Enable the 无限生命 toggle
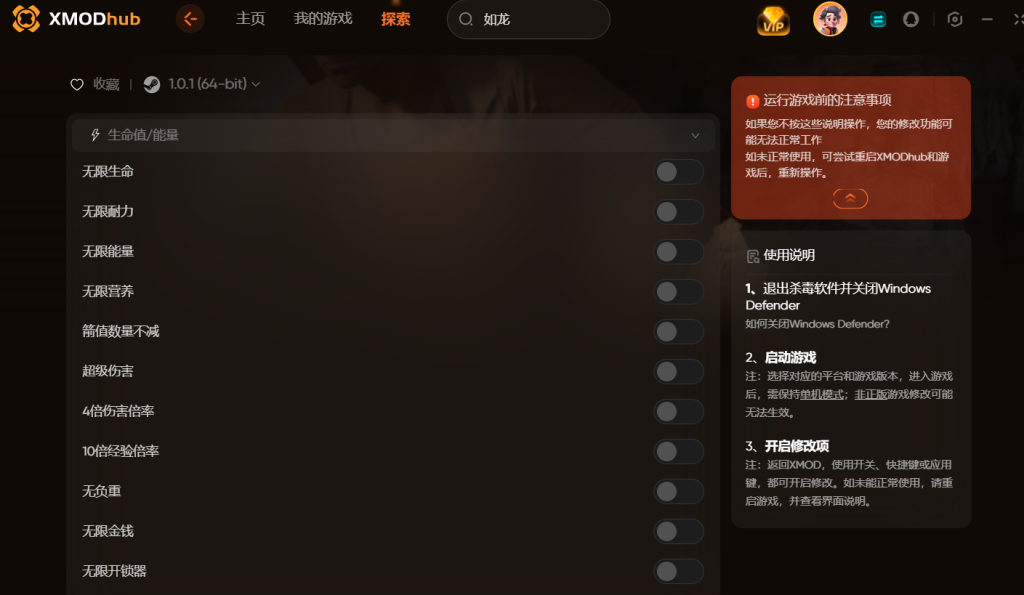 click(x=679, y=172)
